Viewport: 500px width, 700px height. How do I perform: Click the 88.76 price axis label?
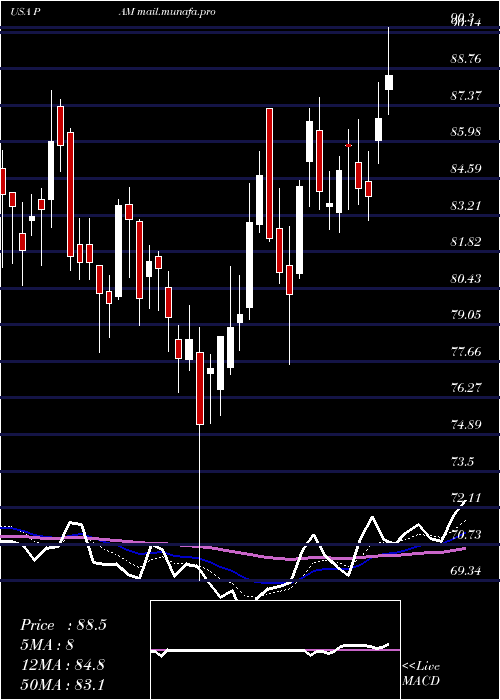click(466, 59)
